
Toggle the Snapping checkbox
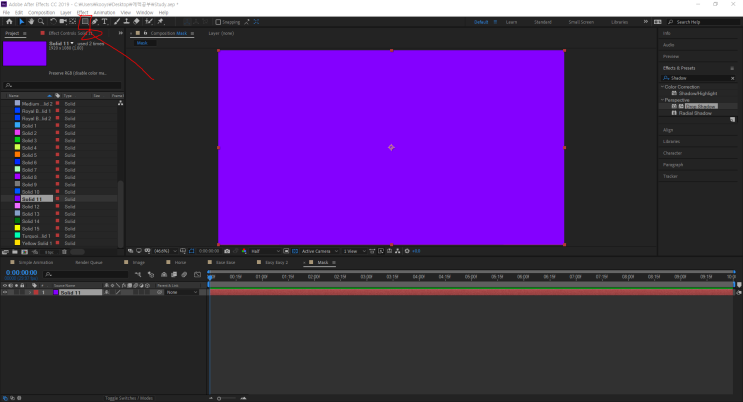218,22
